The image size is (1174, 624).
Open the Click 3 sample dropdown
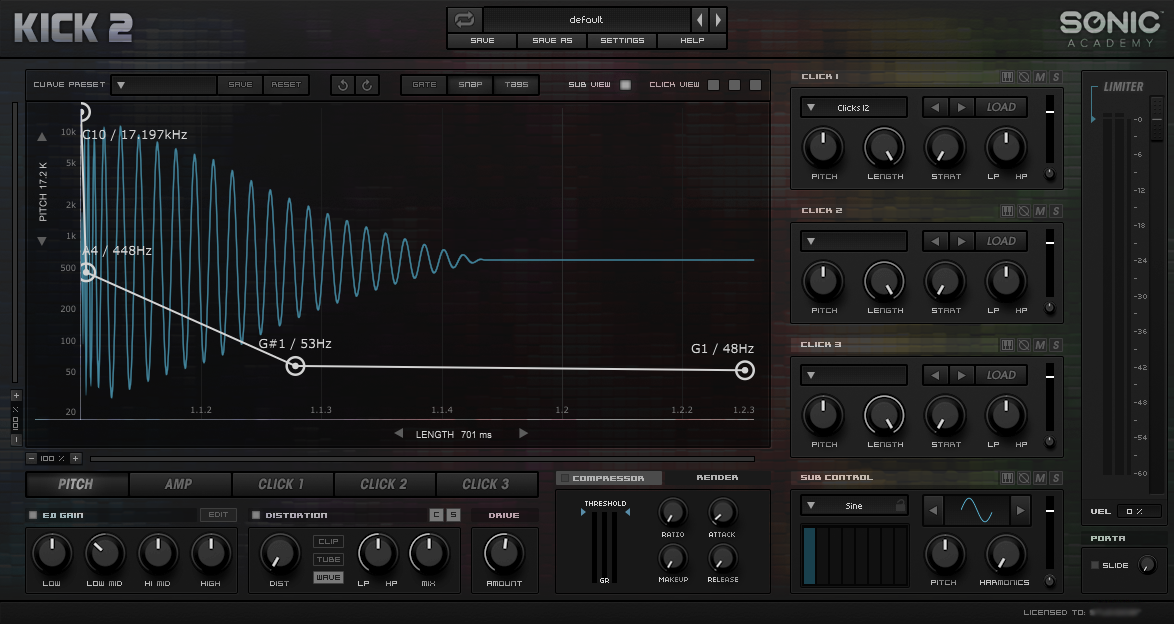coord(854,375)
